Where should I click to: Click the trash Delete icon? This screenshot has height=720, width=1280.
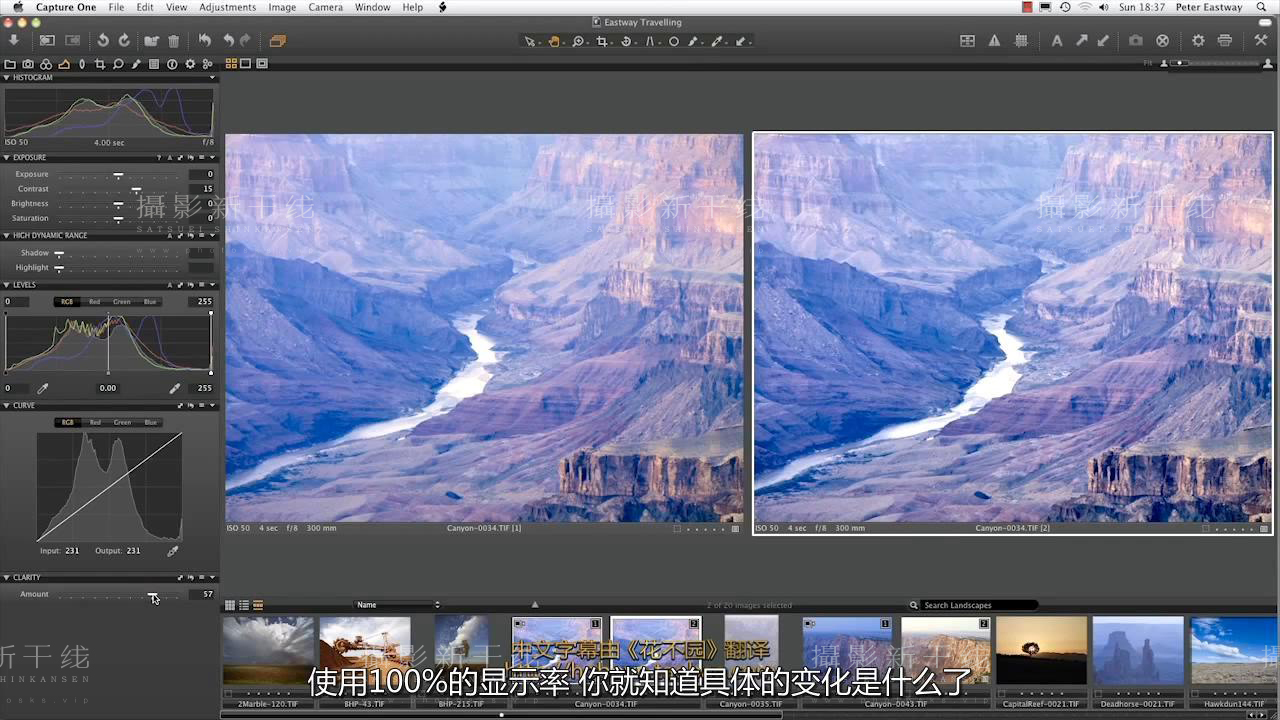click(x=173, y=41)
